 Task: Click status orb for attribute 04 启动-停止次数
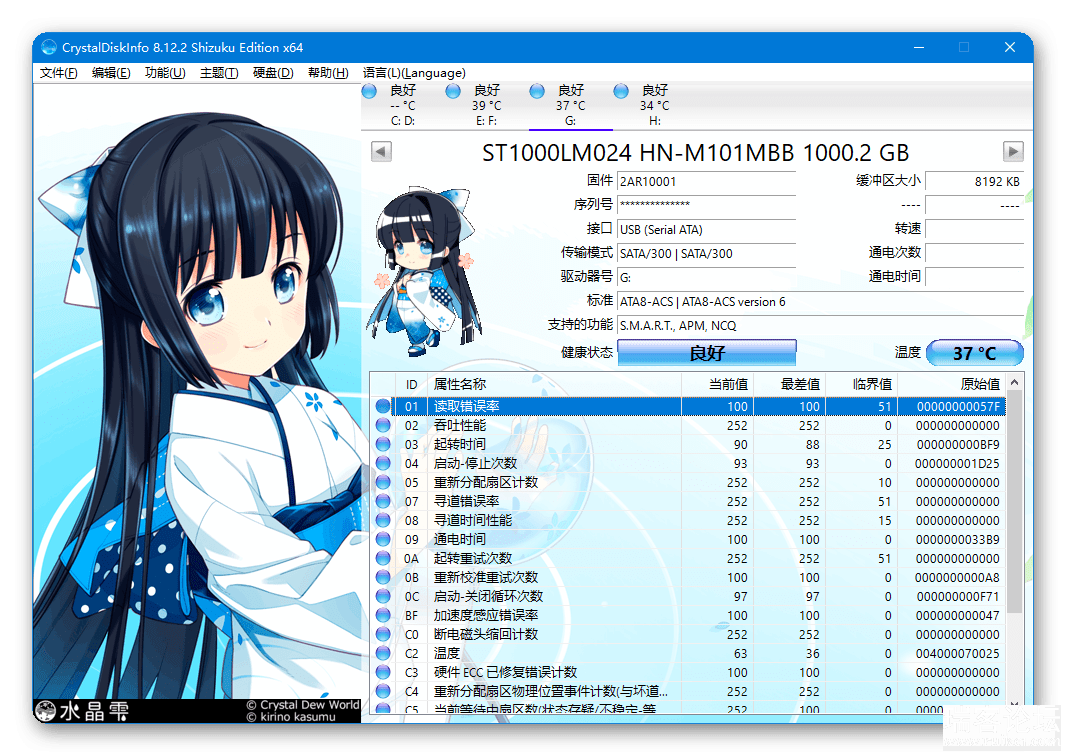(x=383, y=463)
